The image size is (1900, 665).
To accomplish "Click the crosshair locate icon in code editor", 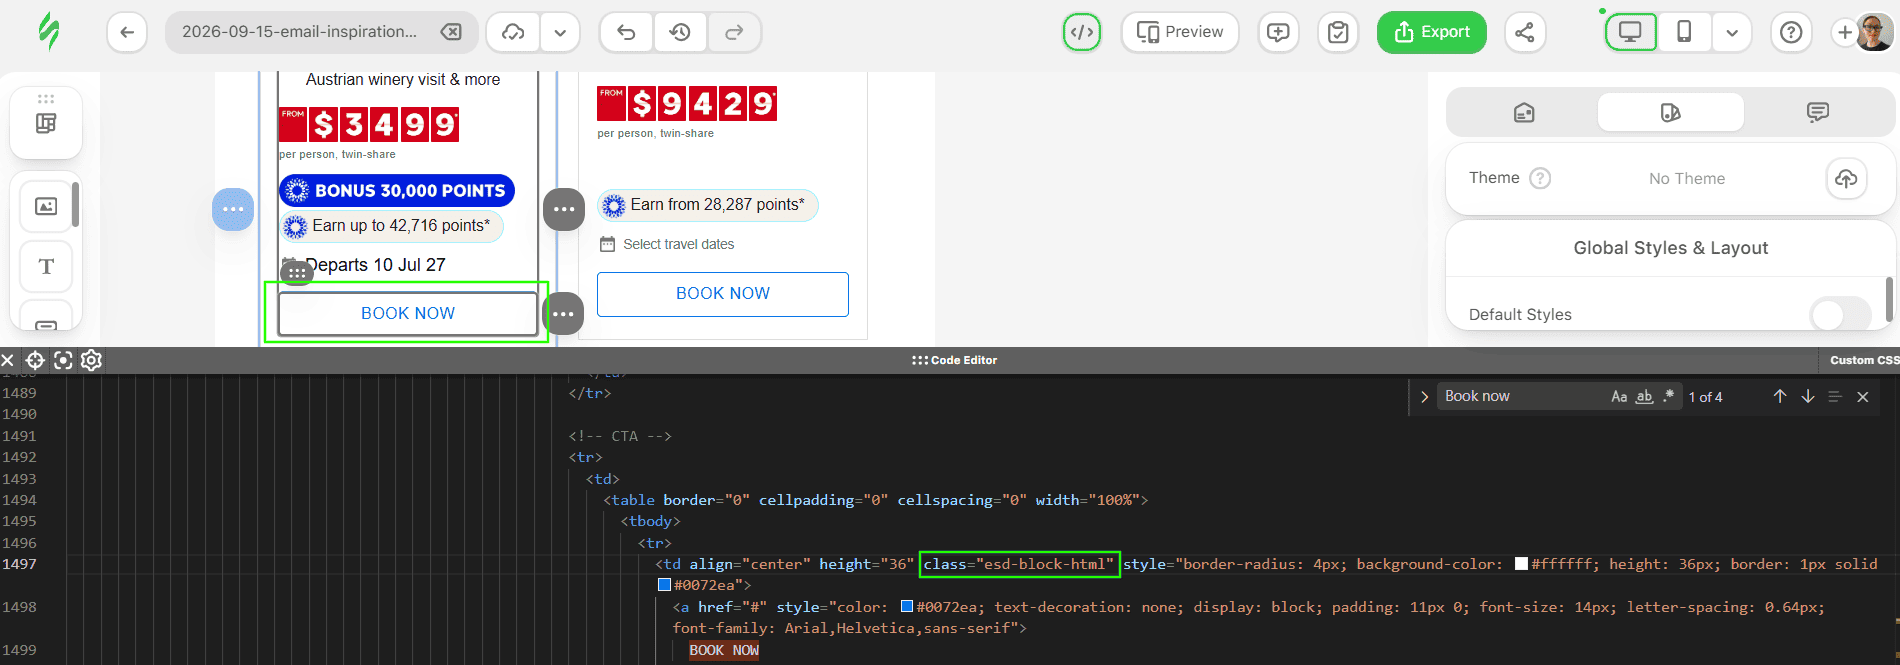I will point(35,360).
